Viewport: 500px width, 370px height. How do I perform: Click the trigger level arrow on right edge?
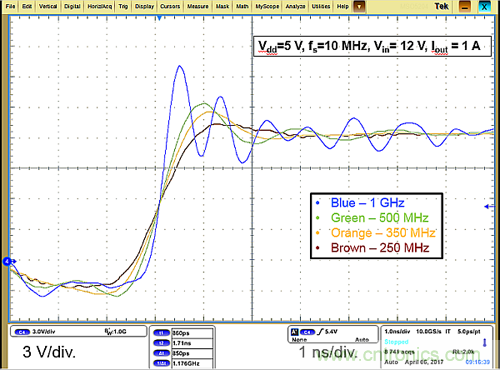(489, 206)
